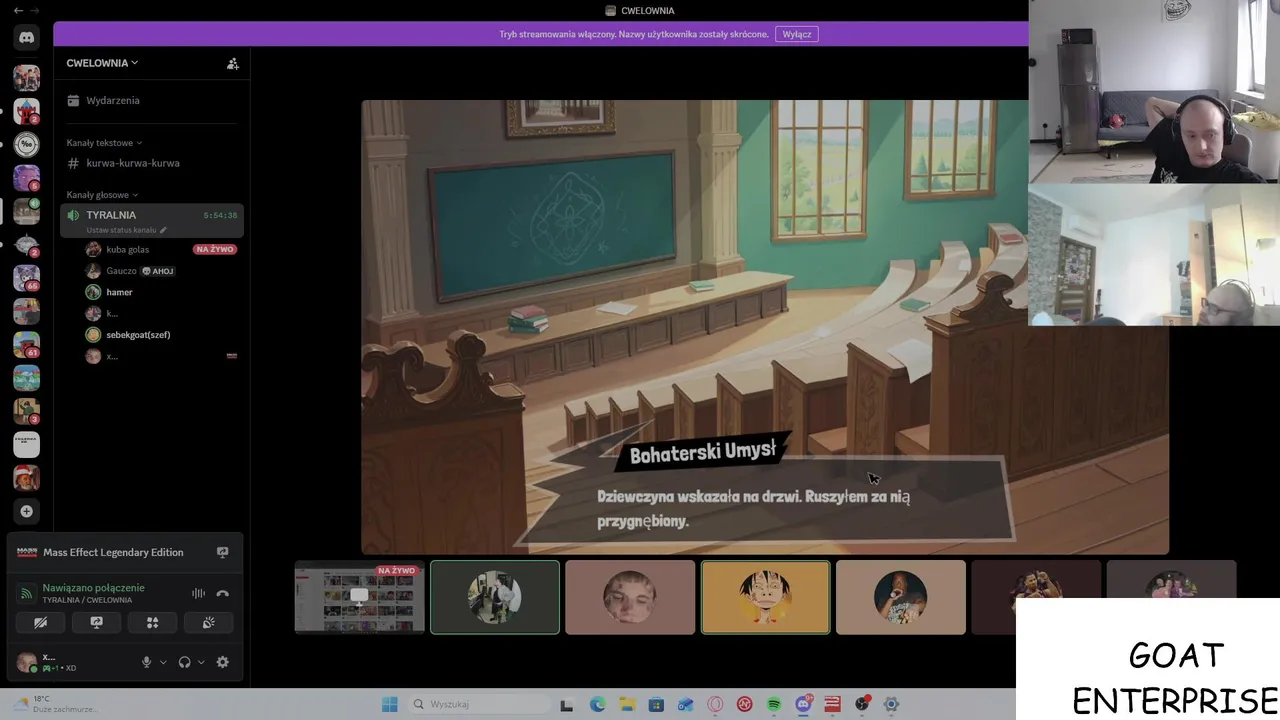
Task: Click Ustaw status kanału edit link
Action: click(126, 230)
